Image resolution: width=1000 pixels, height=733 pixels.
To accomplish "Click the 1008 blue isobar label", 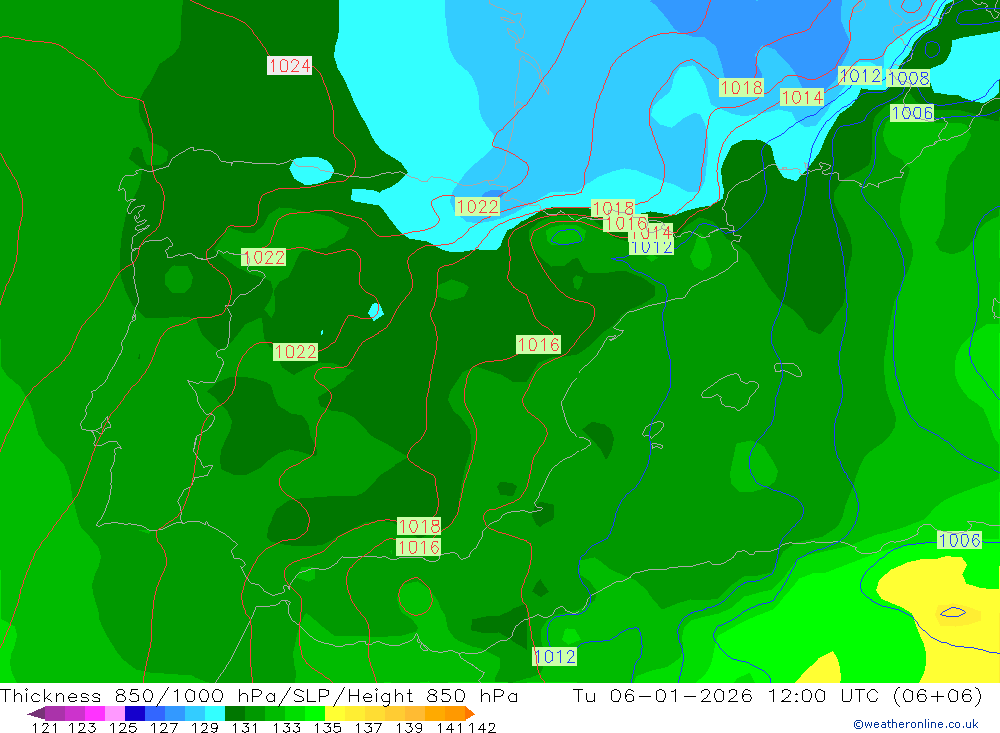I will coord(908,78).
